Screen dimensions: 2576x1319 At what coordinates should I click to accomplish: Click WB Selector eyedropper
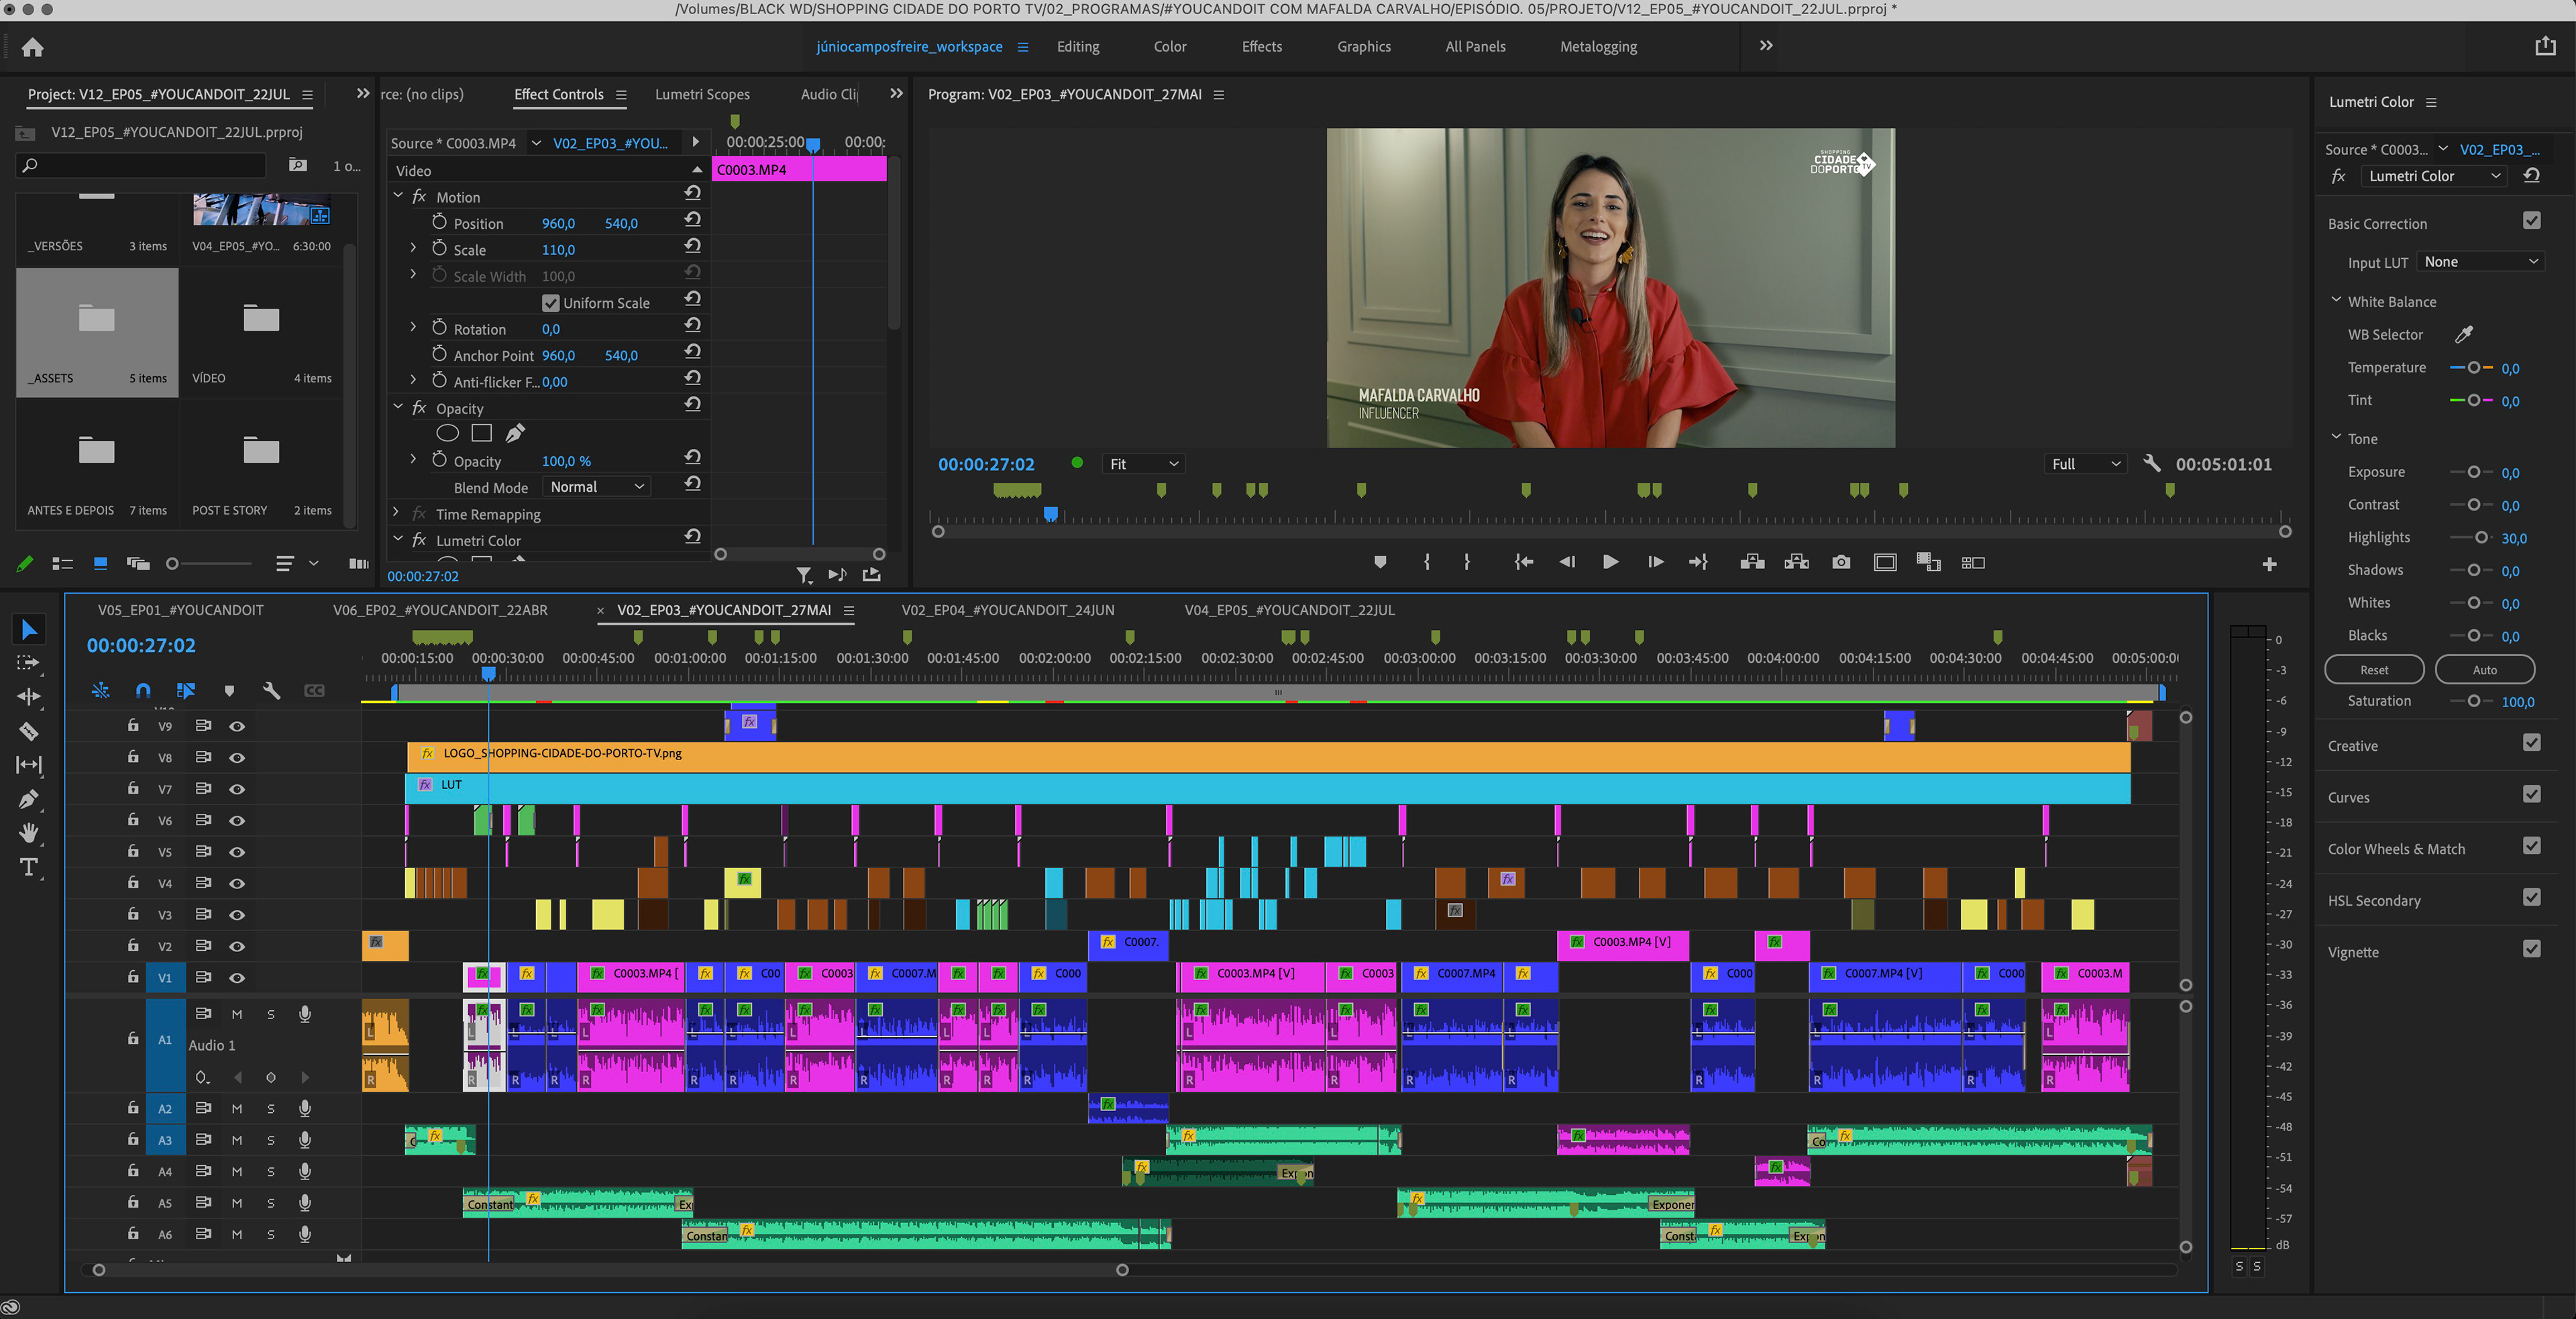[x=2464, y=334]
